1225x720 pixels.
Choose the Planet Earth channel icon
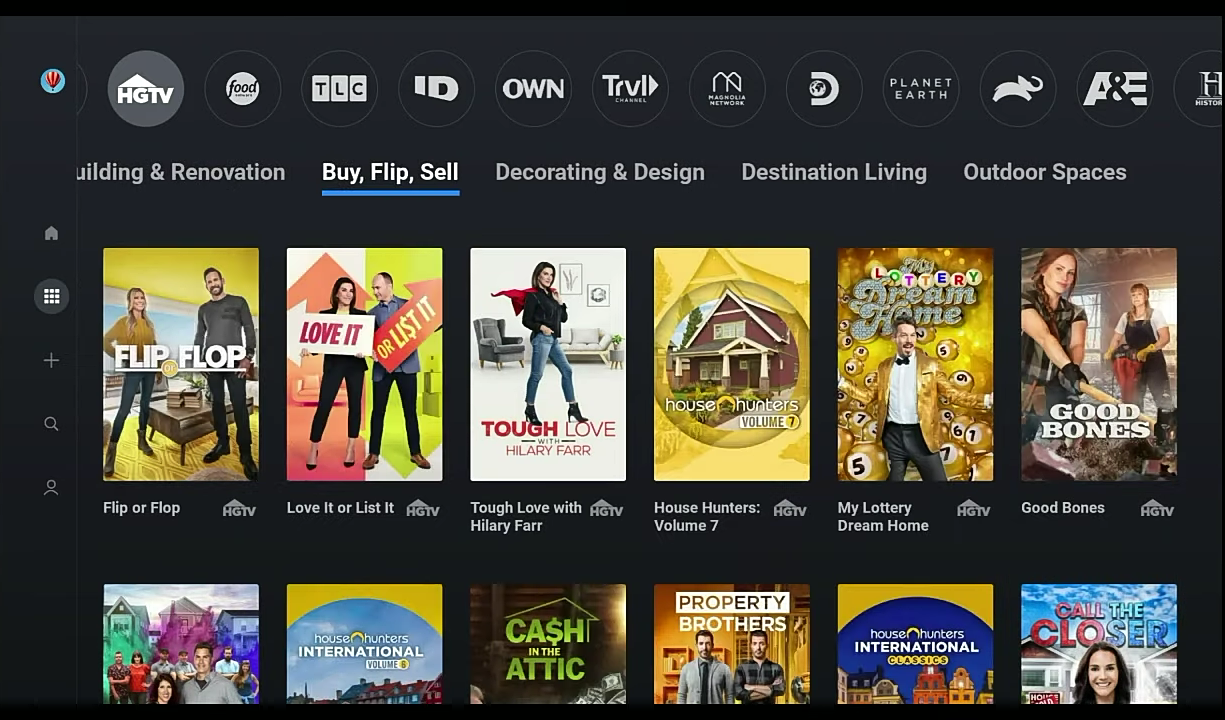921,89
